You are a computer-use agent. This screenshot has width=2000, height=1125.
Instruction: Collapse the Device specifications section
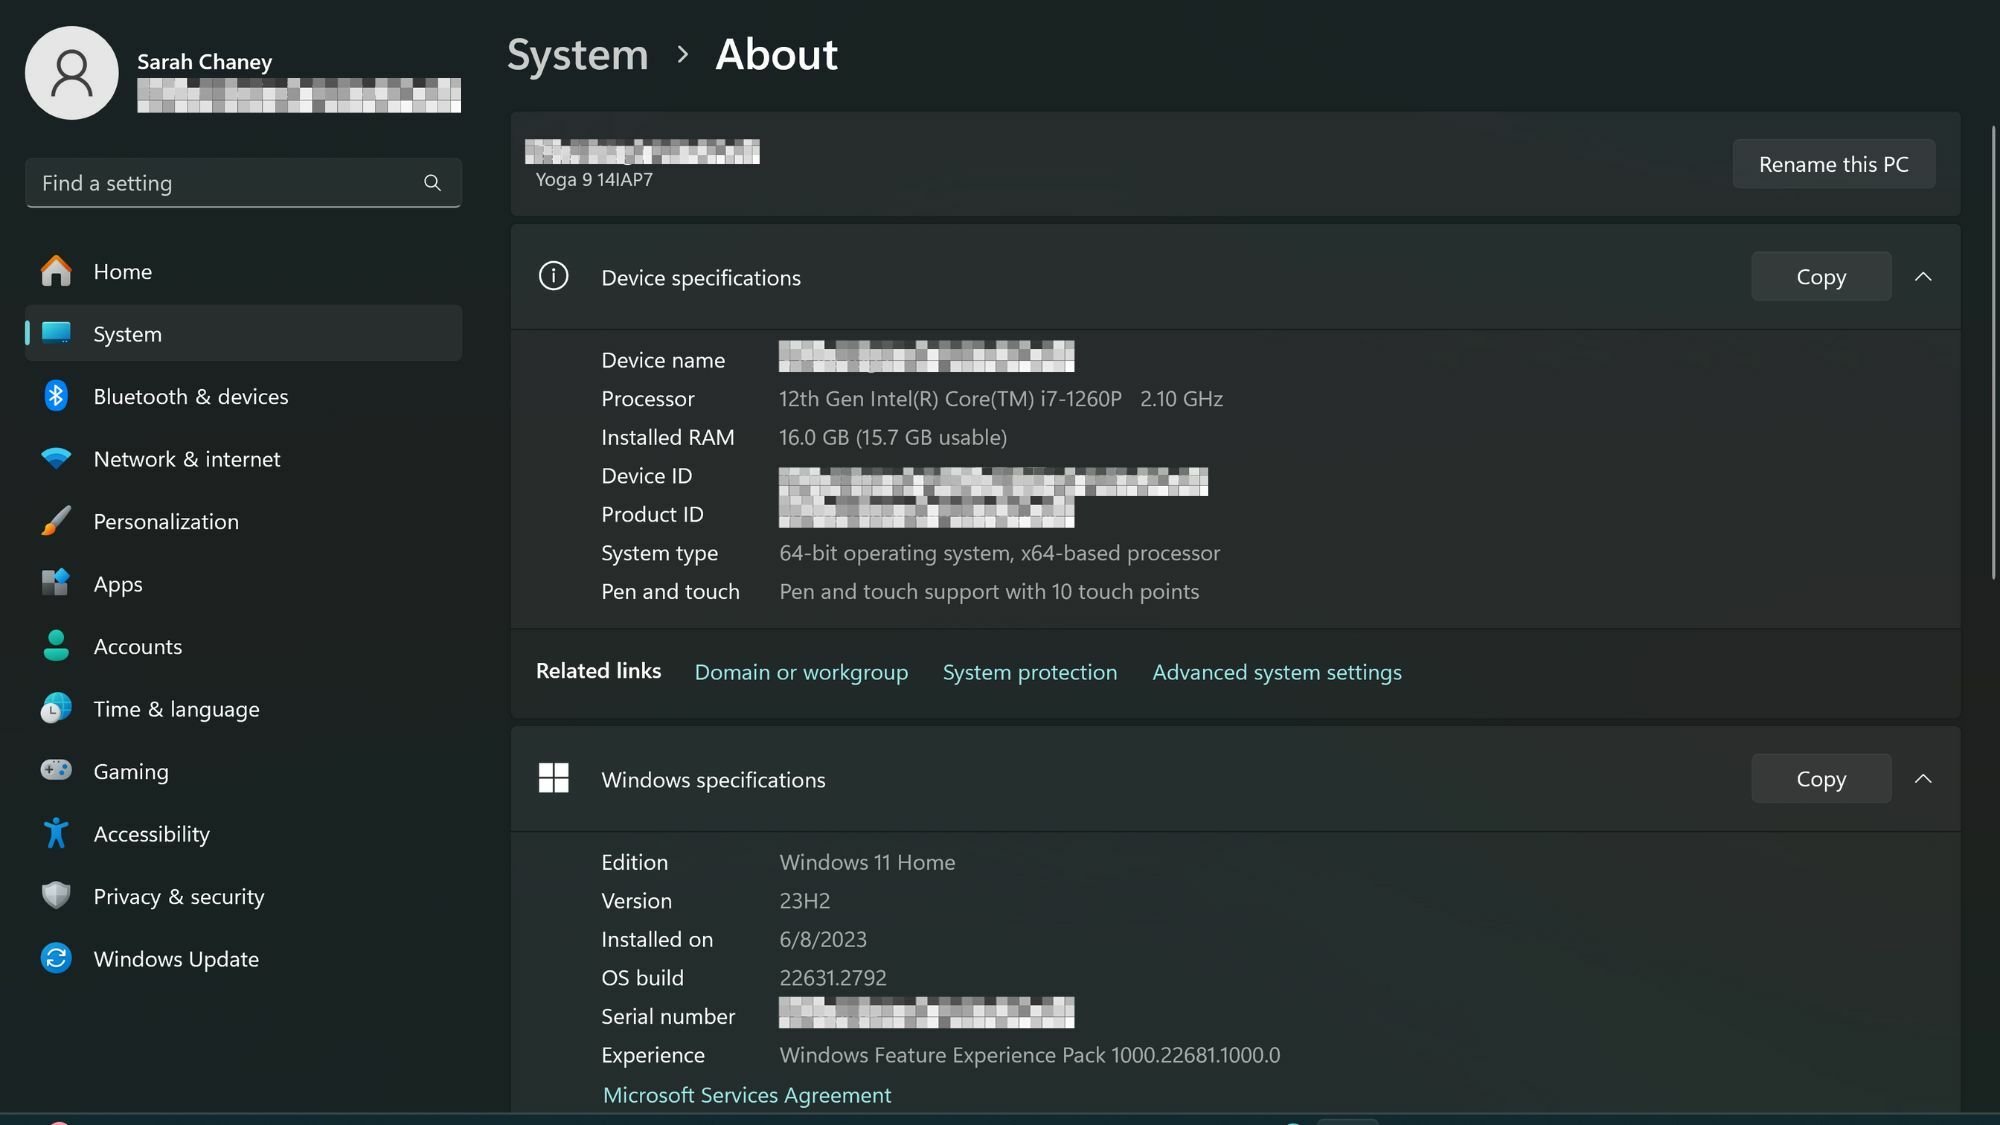click(x=1924, y=276)
